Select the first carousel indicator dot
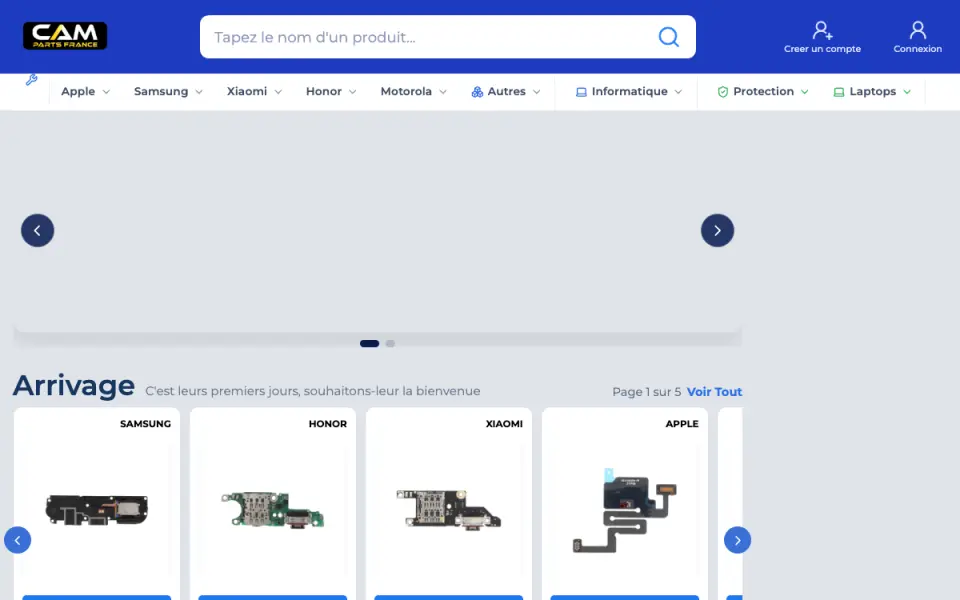Screen dimensions: 960x600 [x=369, y=343]
